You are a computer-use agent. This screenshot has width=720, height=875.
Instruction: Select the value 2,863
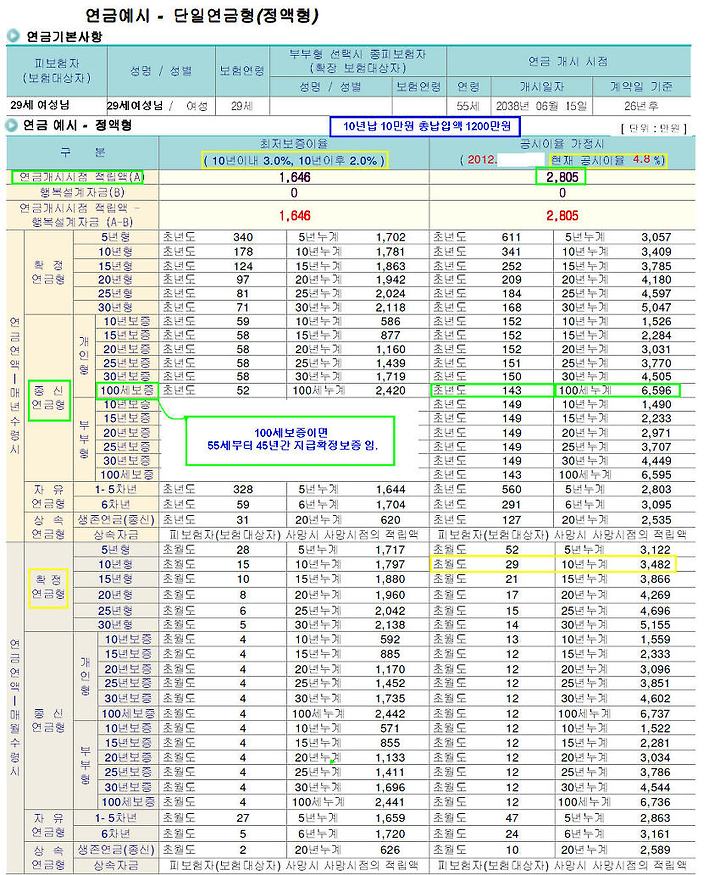(656, 818)
